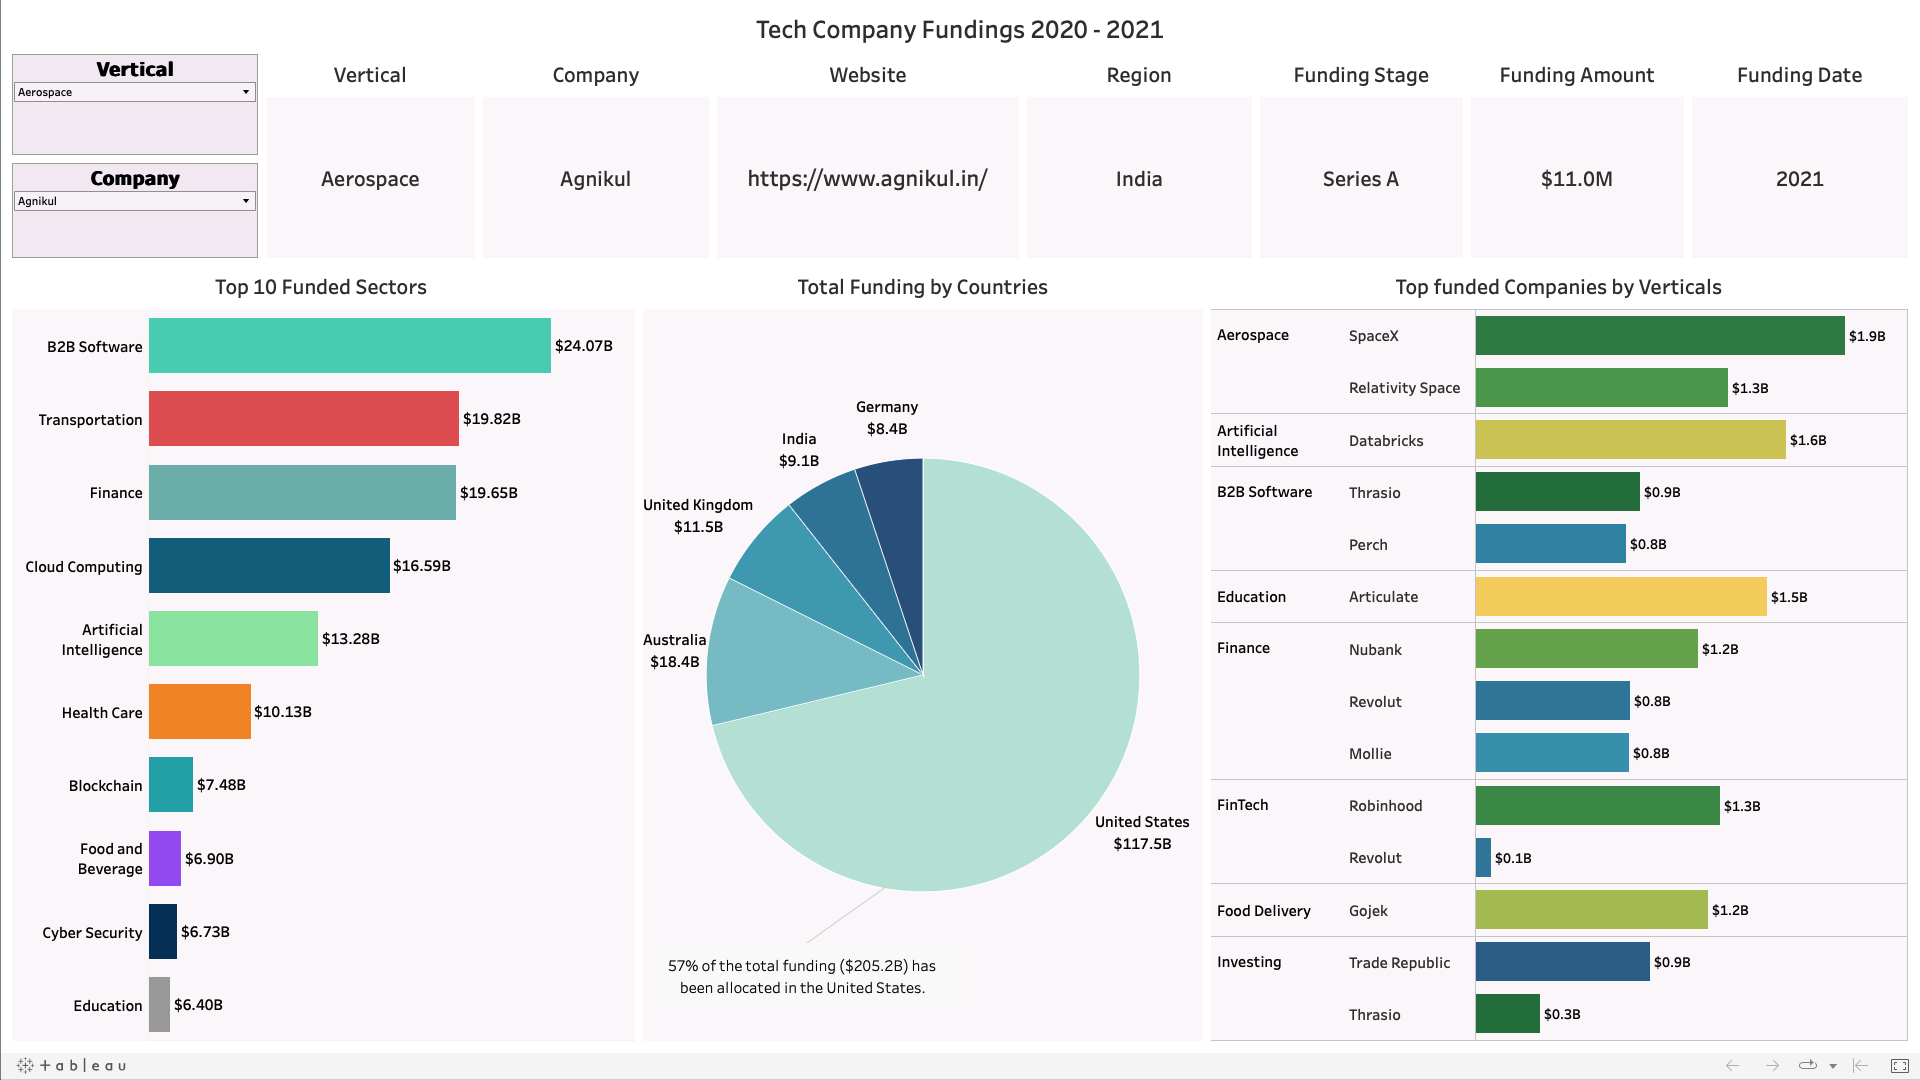The height and width of the screenshot is (1080, 1920).
Task: Select the orange Health Care bar
Action: 199,712
